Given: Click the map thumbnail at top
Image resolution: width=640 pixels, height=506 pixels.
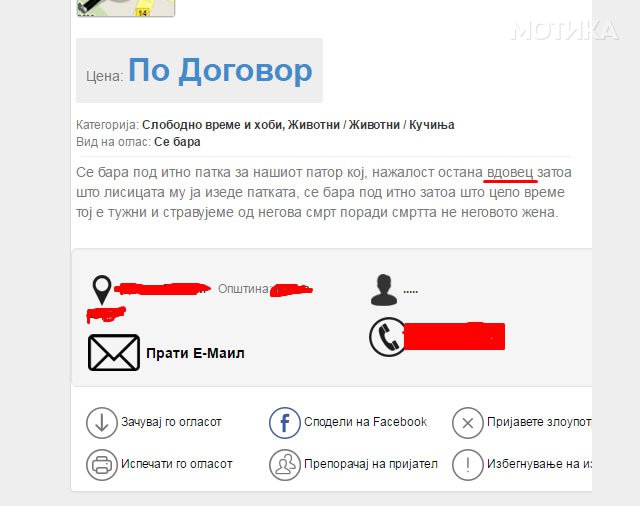Looking at the screenshot, I should click(x=126, y=8).
